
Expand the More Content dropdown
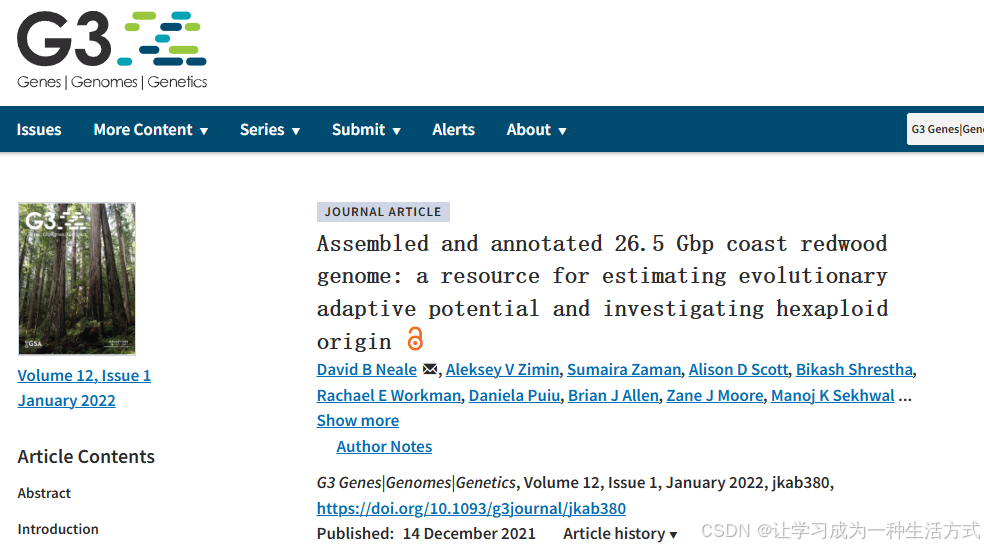point(151,130)
